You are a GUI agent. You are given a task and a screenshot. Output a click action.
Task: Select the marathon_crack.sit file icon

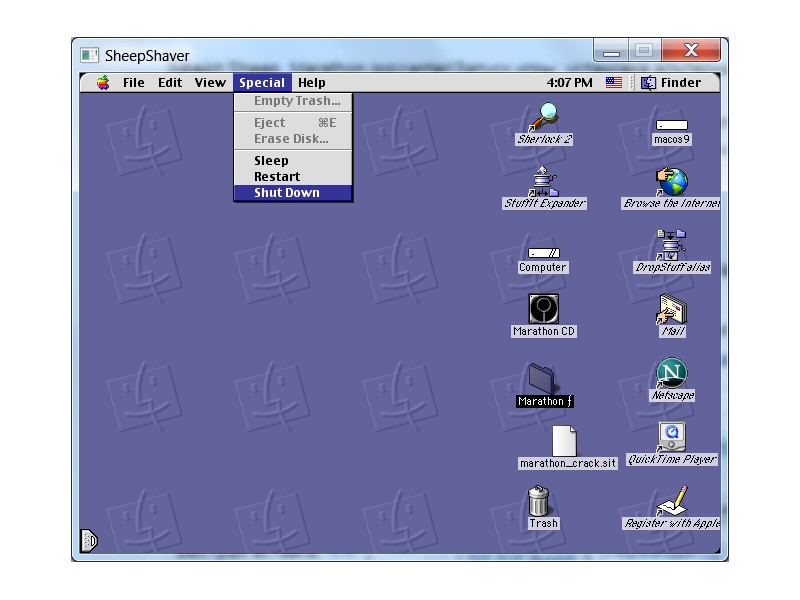pos(564,441)
